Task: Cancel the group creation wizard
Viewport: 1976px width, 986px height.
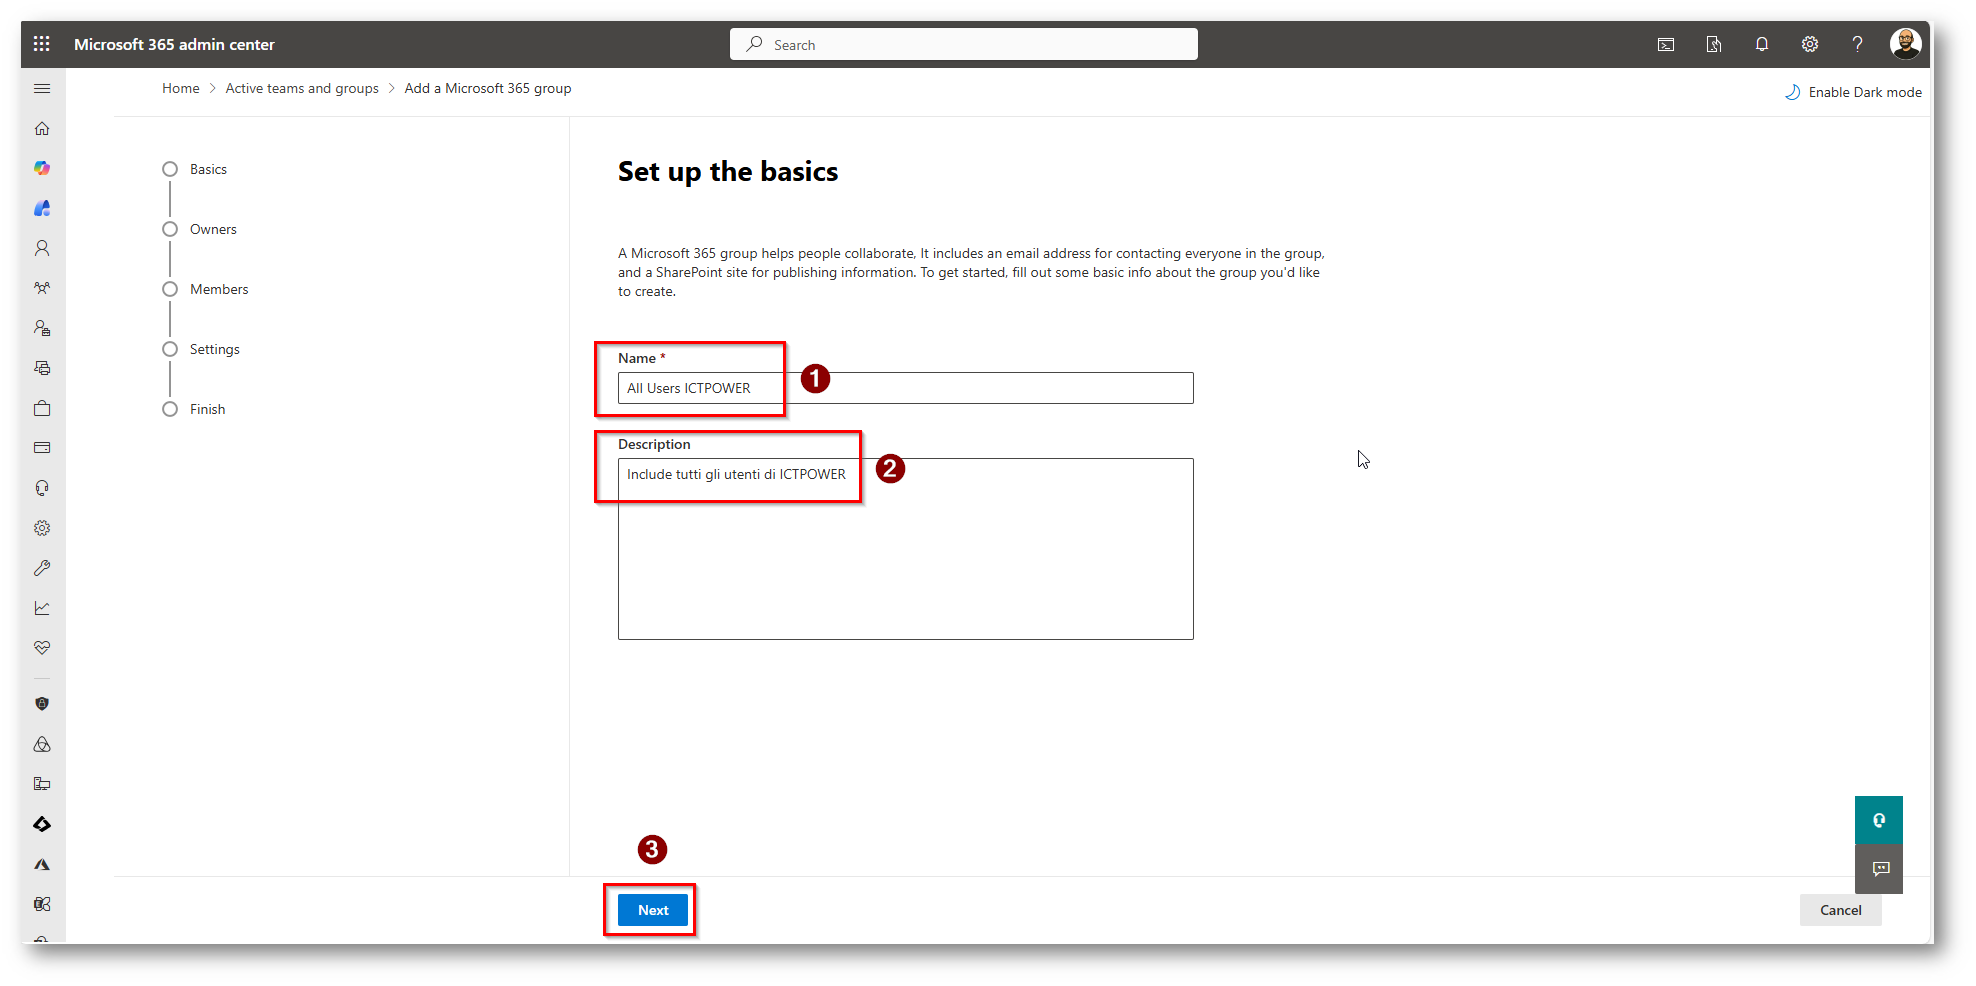Action: click(x=1840, y=910)
